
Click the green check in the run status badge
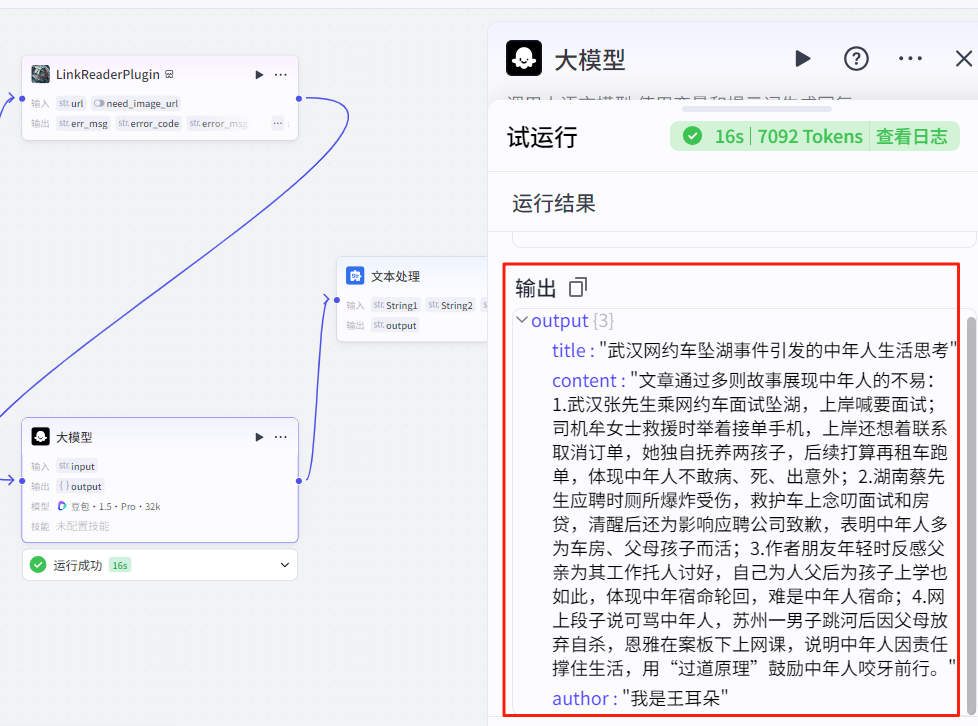click(x=692, y=136)
